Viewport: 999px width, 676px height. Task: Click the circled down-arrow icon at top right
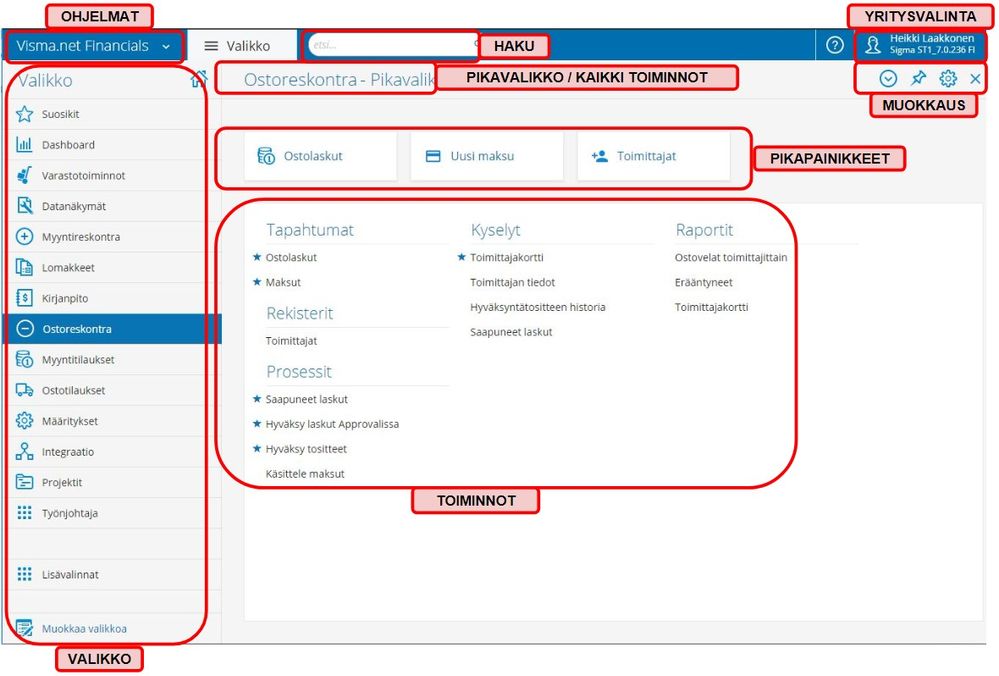click(888, 78)
